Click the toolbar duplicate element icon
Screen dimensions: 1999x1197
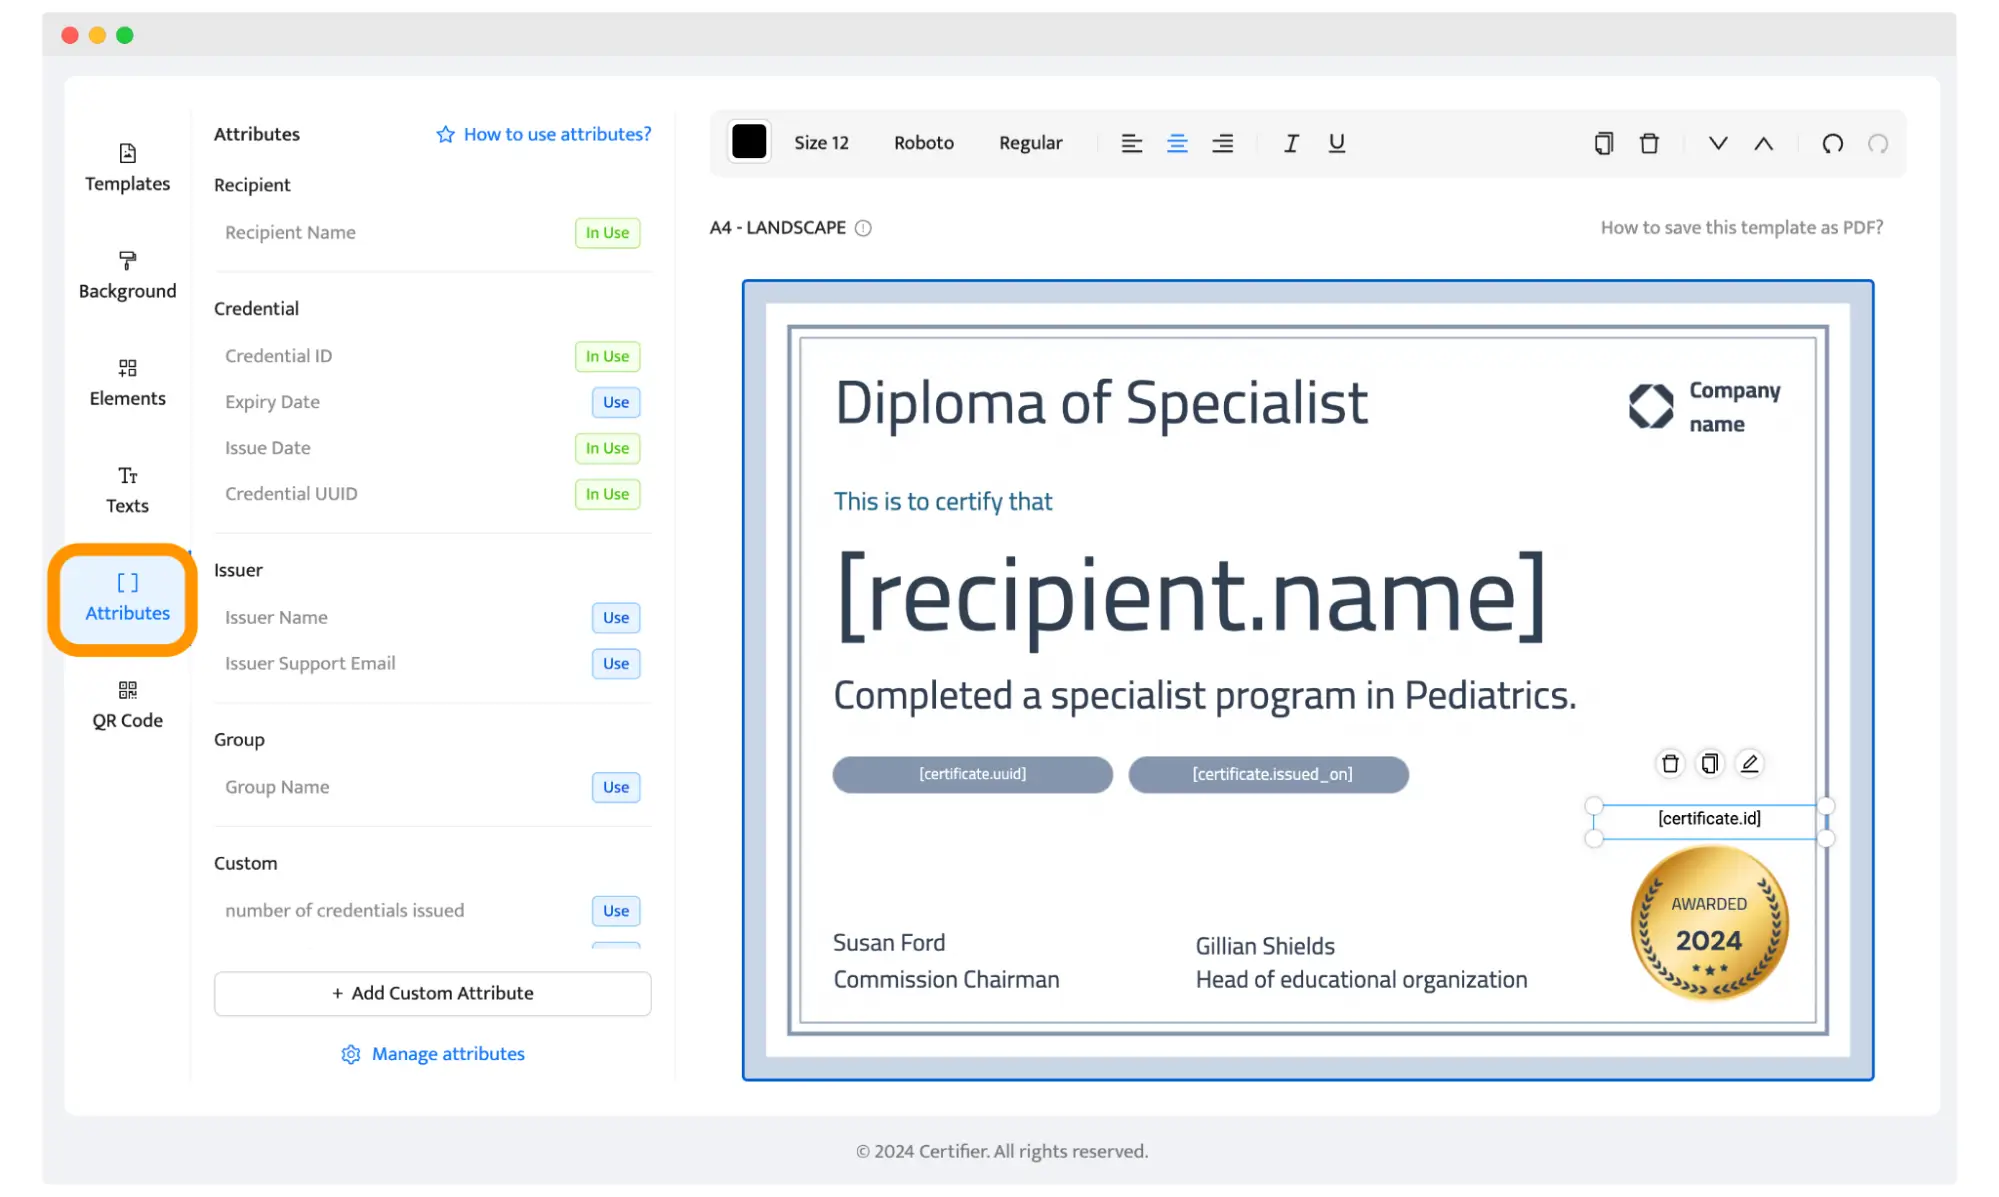pyautogui.click(x=1603, y=143)
